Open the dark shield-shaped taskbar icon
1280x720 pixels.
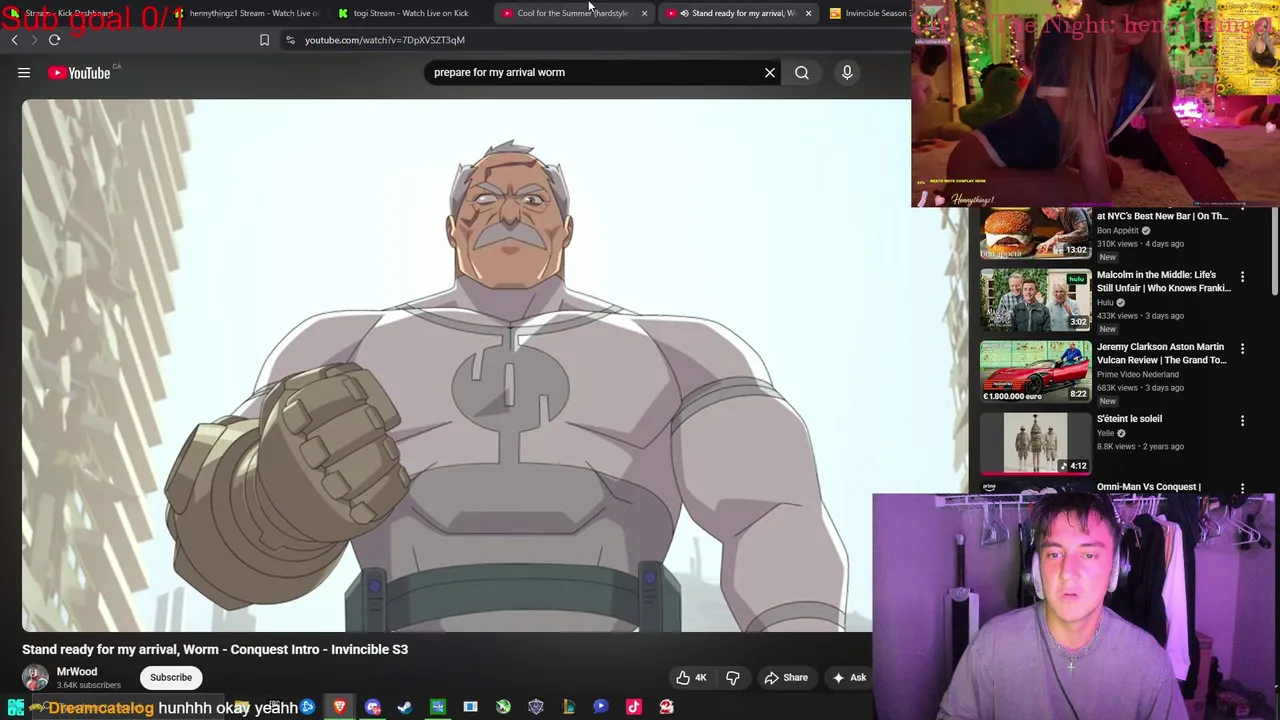tap(536, 707)
